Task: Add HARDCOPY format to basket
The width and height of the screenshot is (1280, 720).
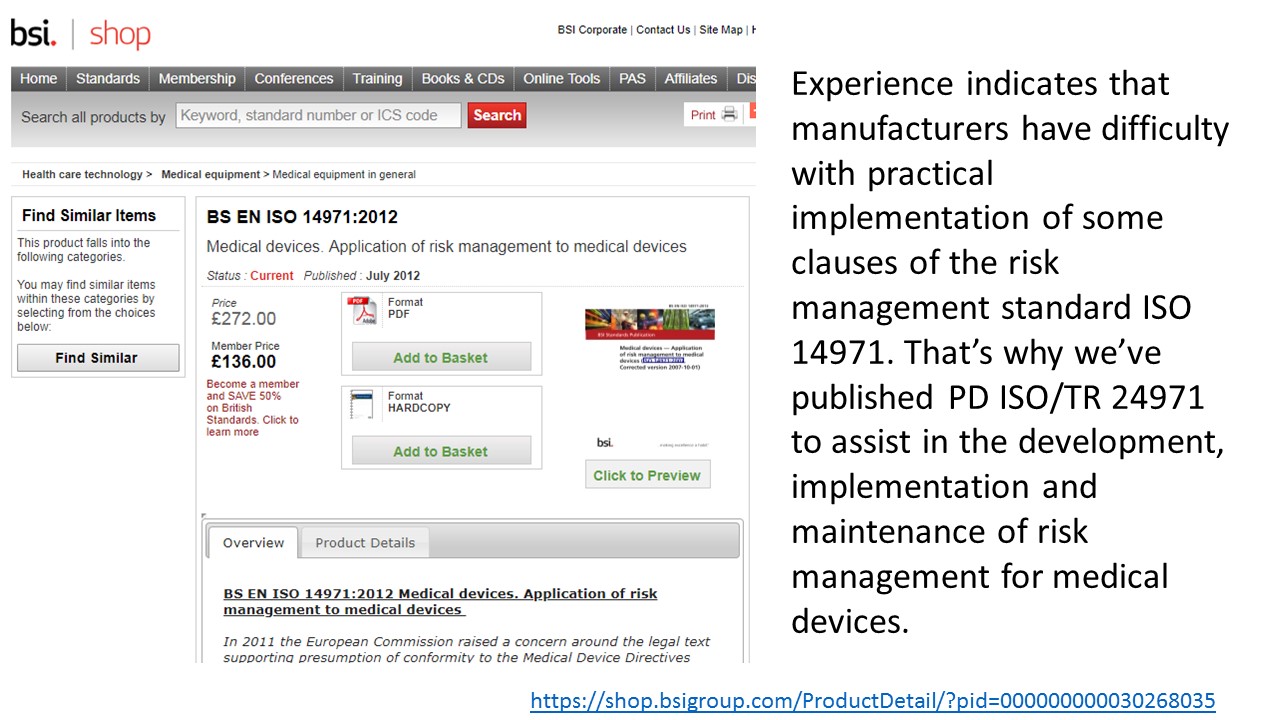Action: coord(441,451)
